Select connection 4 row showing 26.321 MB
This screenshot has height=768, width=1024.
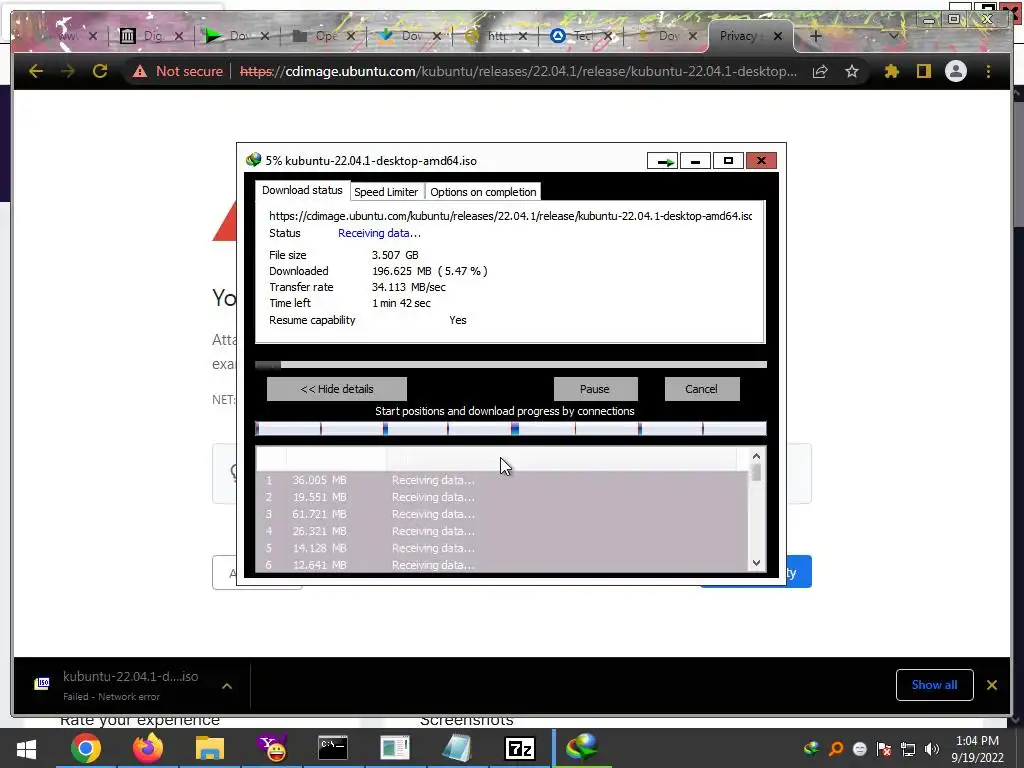(x=502, y=531)
